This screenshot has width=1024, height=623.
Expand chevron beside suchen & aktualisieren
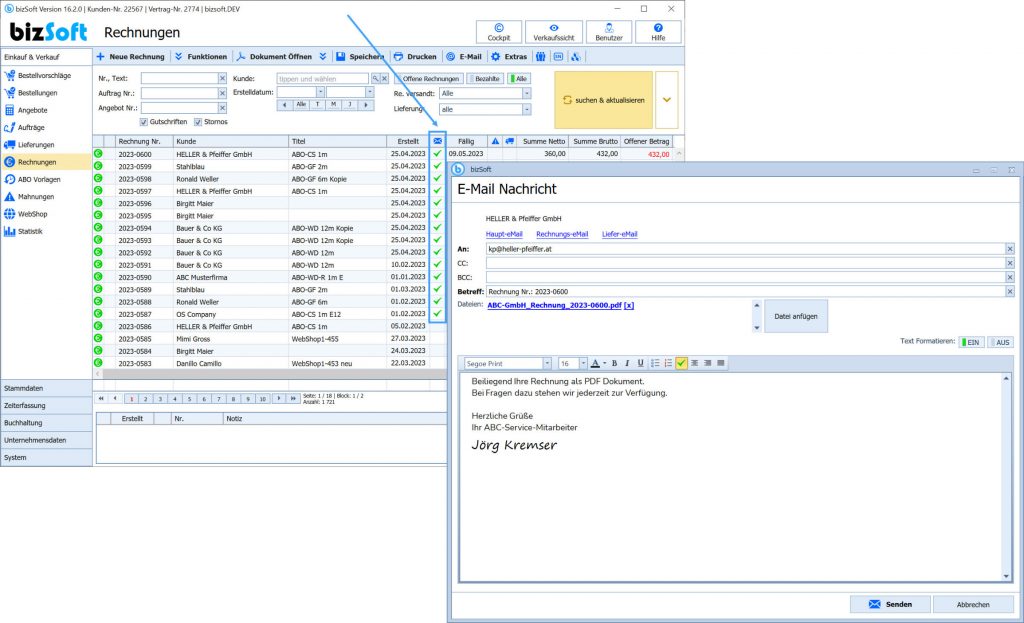pyautogui.click(x=667, y=100)
